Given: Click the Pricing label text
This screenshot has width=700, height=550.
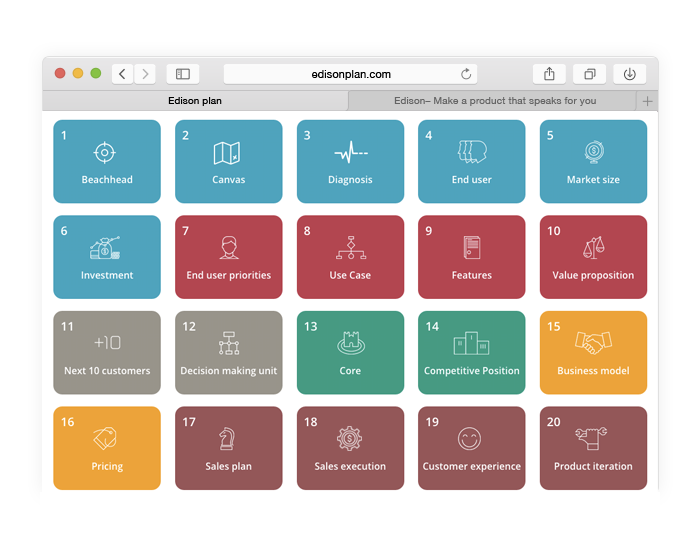Looking at the screenshot, I should 107,467.
